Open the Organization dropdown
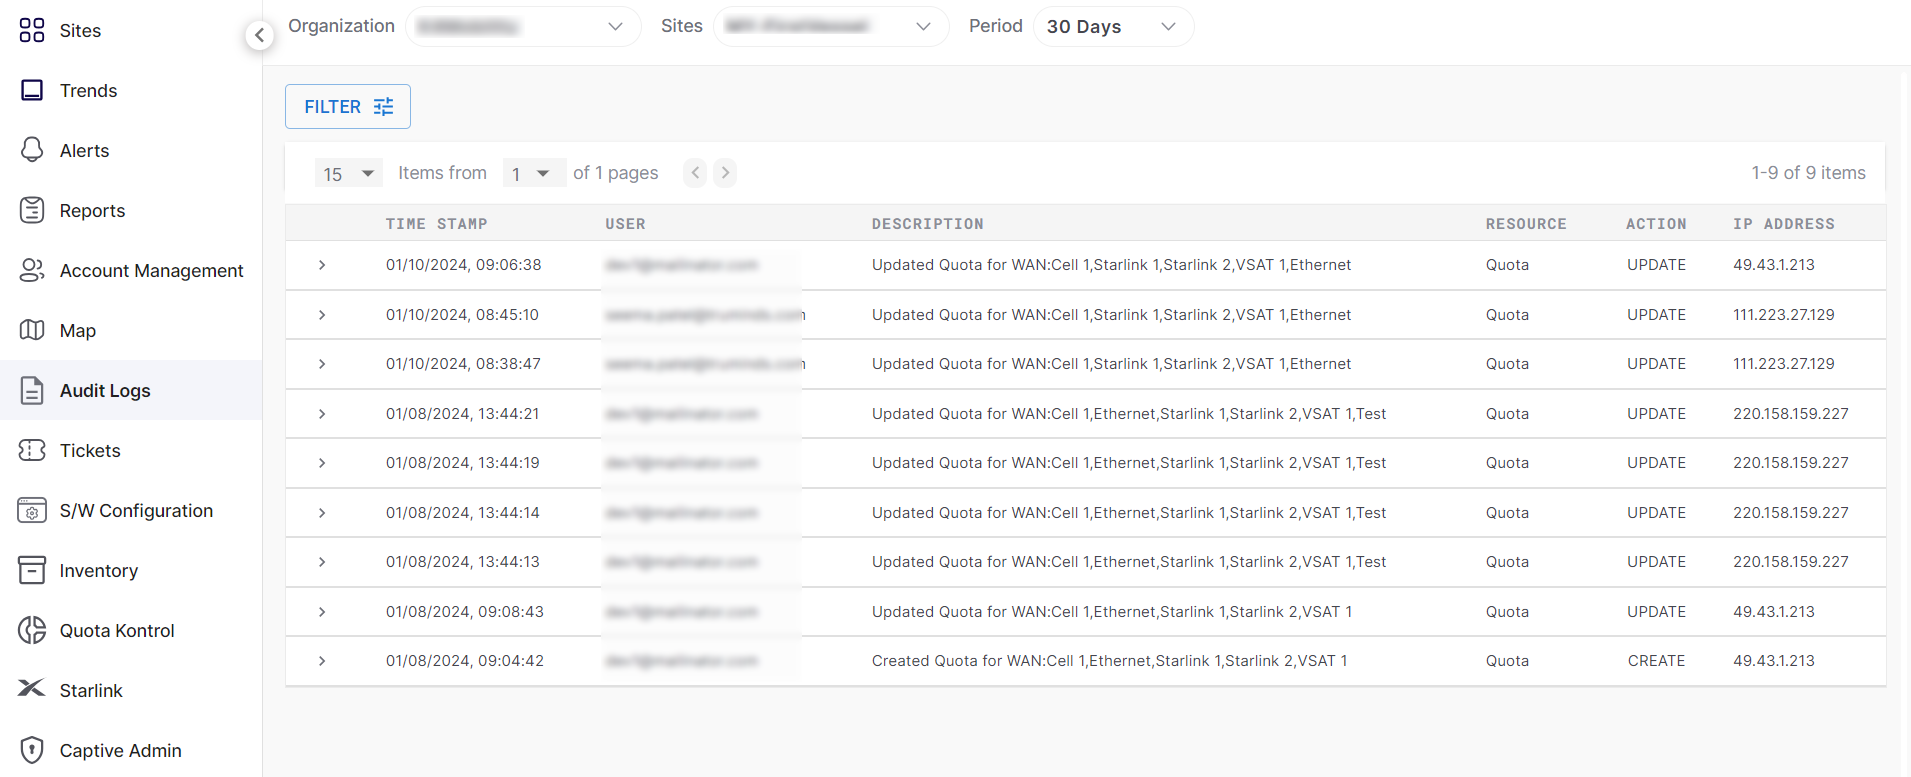The width and height of the screenshot is (1911, 777). pos(522,27)
